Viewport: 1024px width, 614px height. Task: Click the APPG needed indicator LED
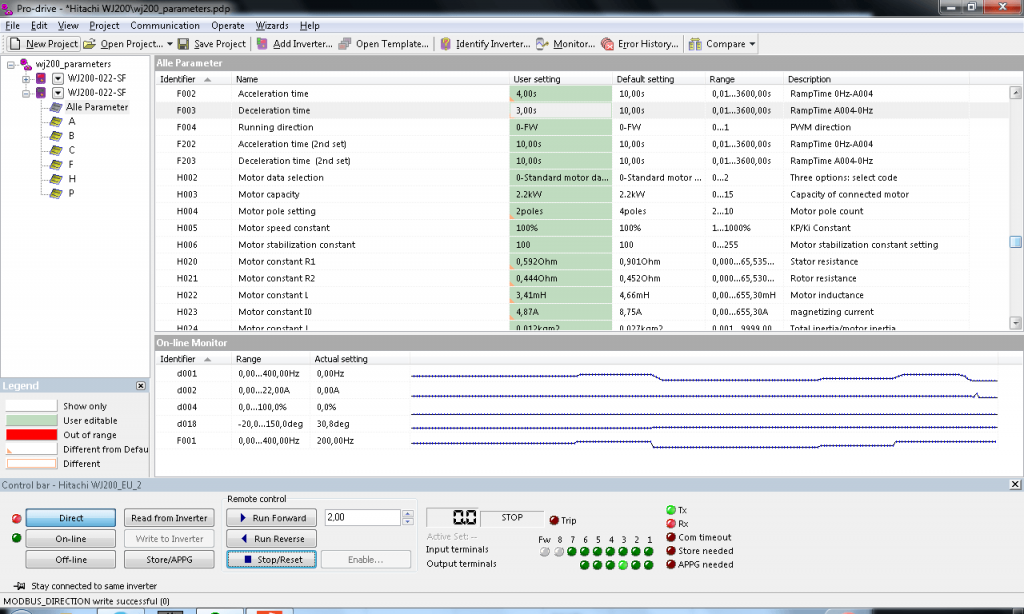point(671,564)
